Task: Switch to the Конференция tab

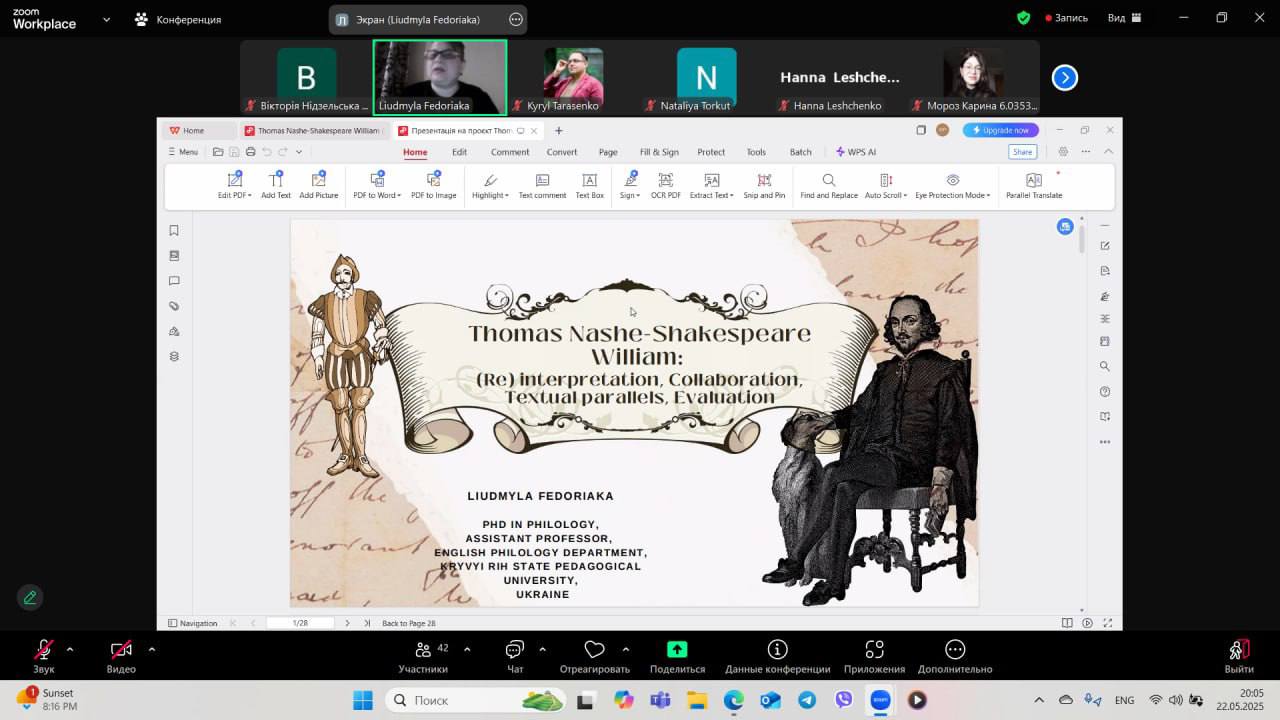Action: (x=178, y=19)
